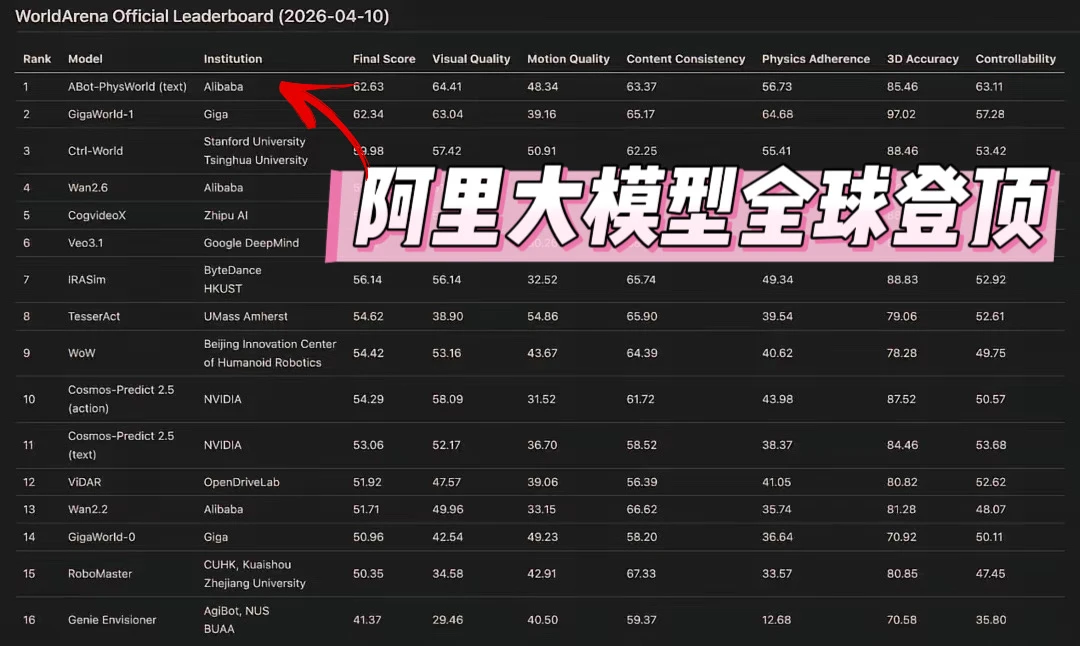Select the Genie Envisioner model name

point(112,620)
